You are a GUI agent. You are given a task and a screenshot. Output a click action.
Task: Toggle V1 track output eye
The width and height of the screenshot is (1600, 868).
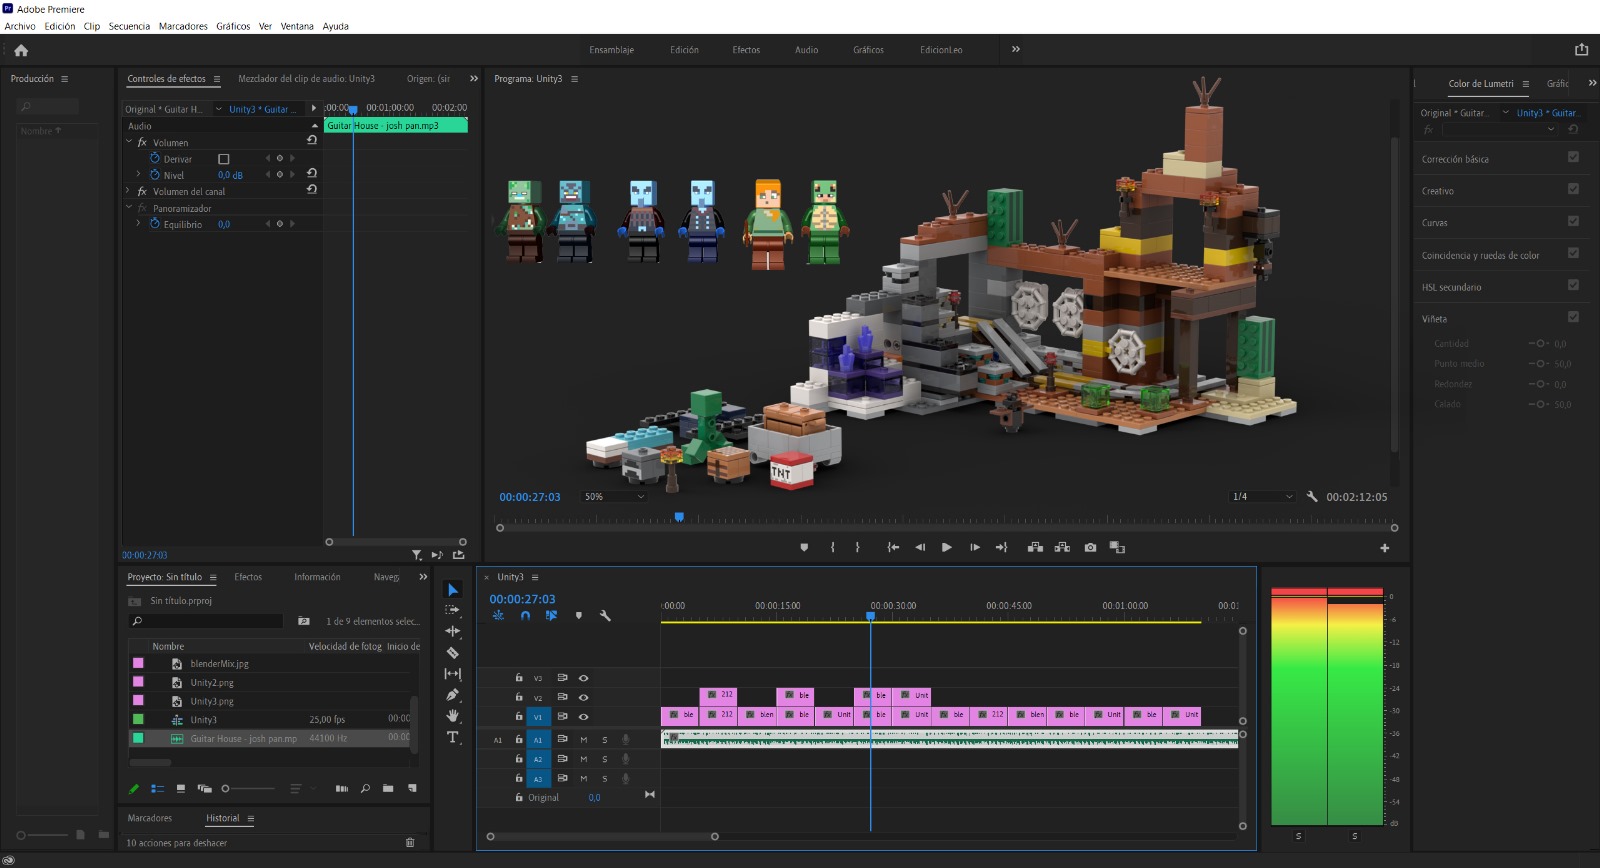(583, 717)
